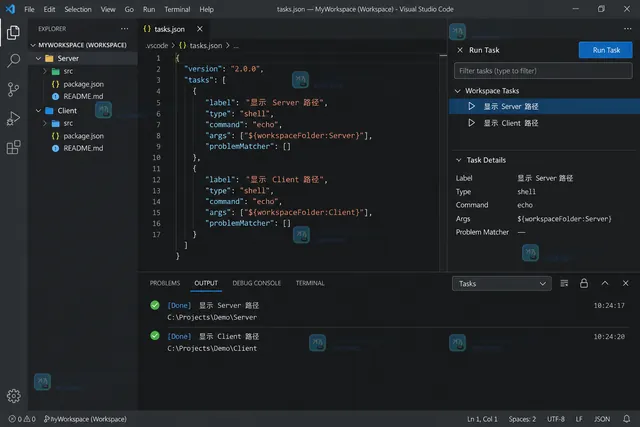Viewport: 640px width, 427px height.
Task: Run the 显示 Client 路径 task play icon
Action: (471, 122)
